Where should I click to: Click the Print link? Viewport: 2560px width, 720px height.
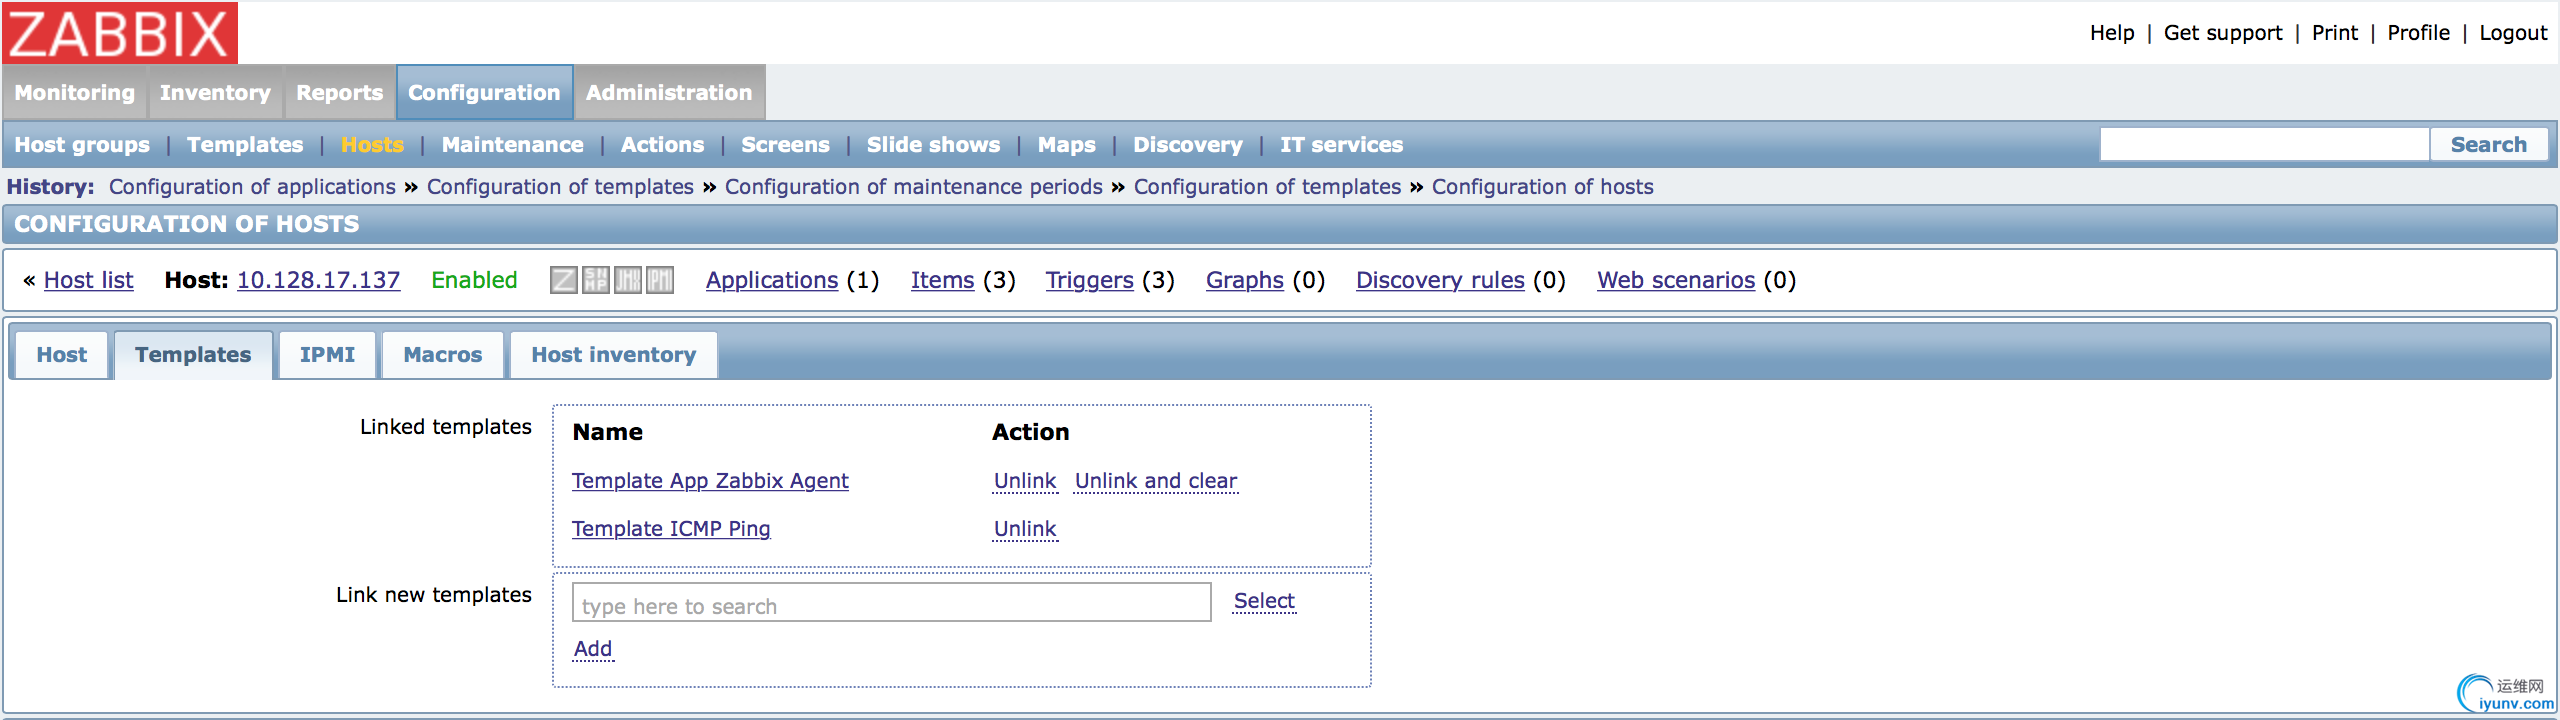2335,33
